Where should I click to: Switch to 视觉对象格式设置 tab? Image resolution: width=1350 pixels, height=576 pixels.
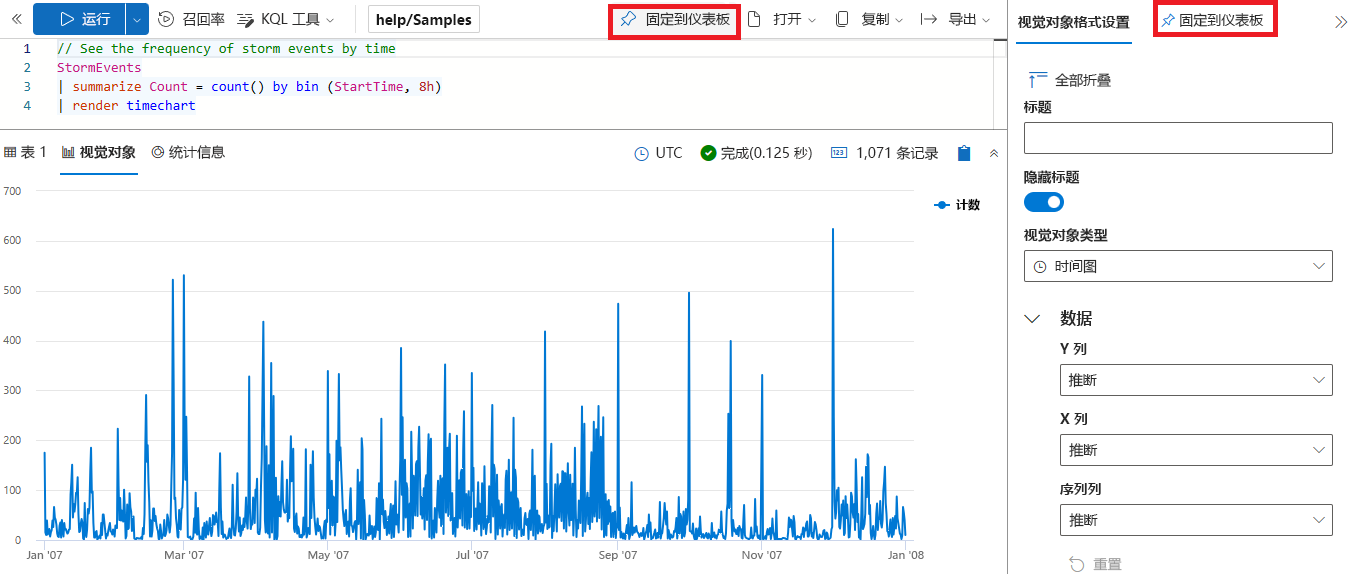pyautogui.click(x=1073, y=22)
